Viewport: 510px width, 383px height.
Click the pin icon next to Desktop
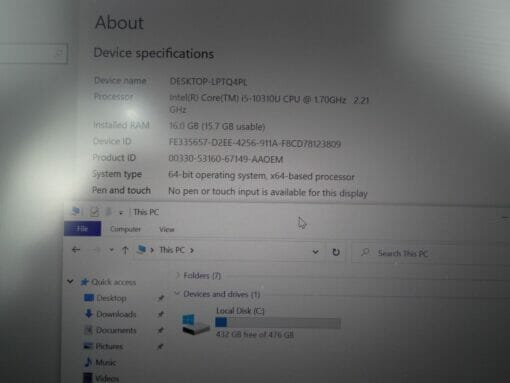[161, 298]
